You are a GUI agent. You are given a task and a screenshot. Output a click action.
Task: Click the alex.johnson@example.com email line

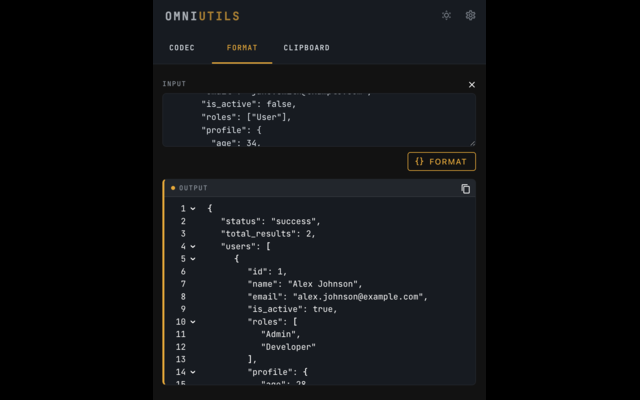(338, 297)
